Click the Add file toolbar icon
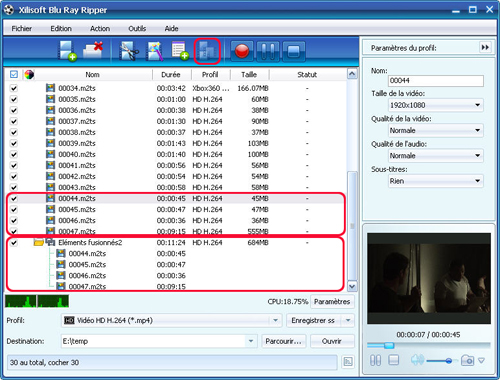 67,51
